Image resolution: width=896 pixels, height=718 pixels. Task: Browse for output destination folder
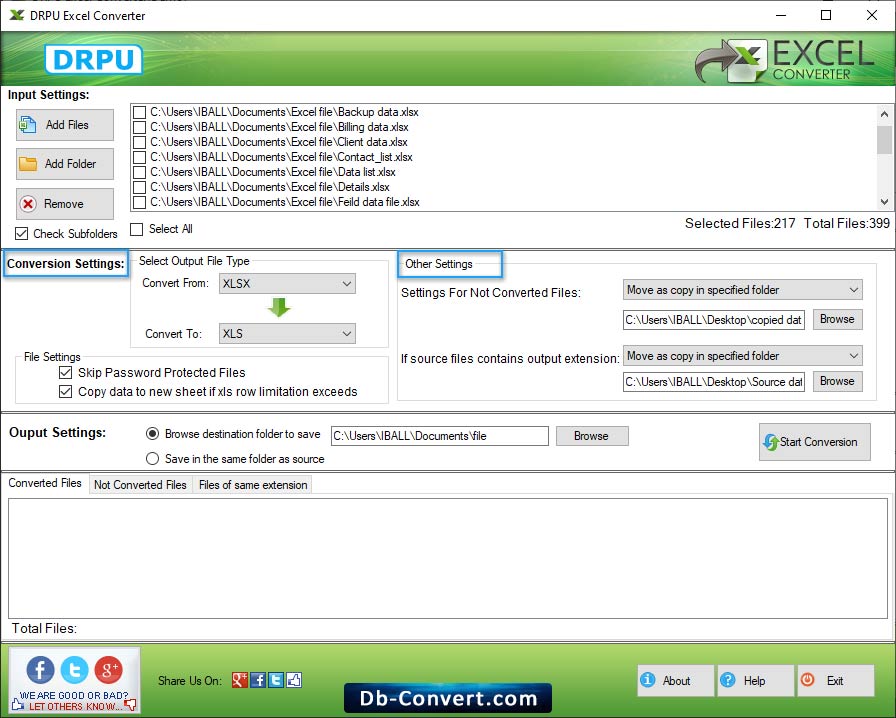point(592,436)
